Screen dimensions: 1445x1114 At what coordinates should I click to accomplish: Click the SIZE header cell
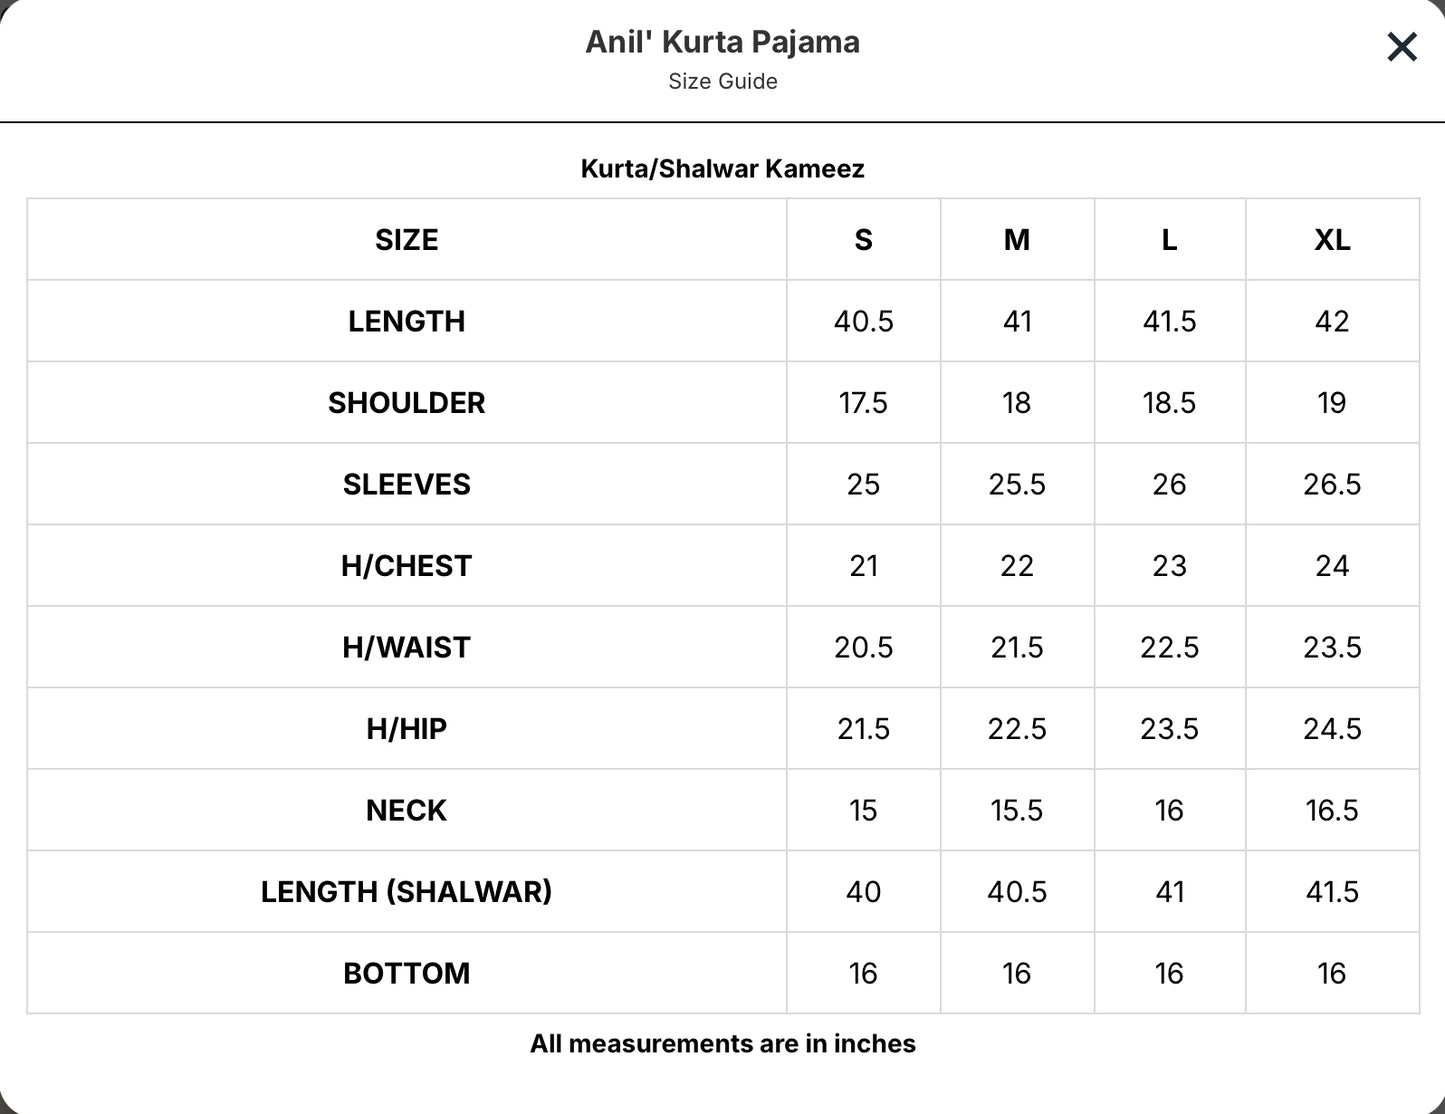(x=407, y=240)
